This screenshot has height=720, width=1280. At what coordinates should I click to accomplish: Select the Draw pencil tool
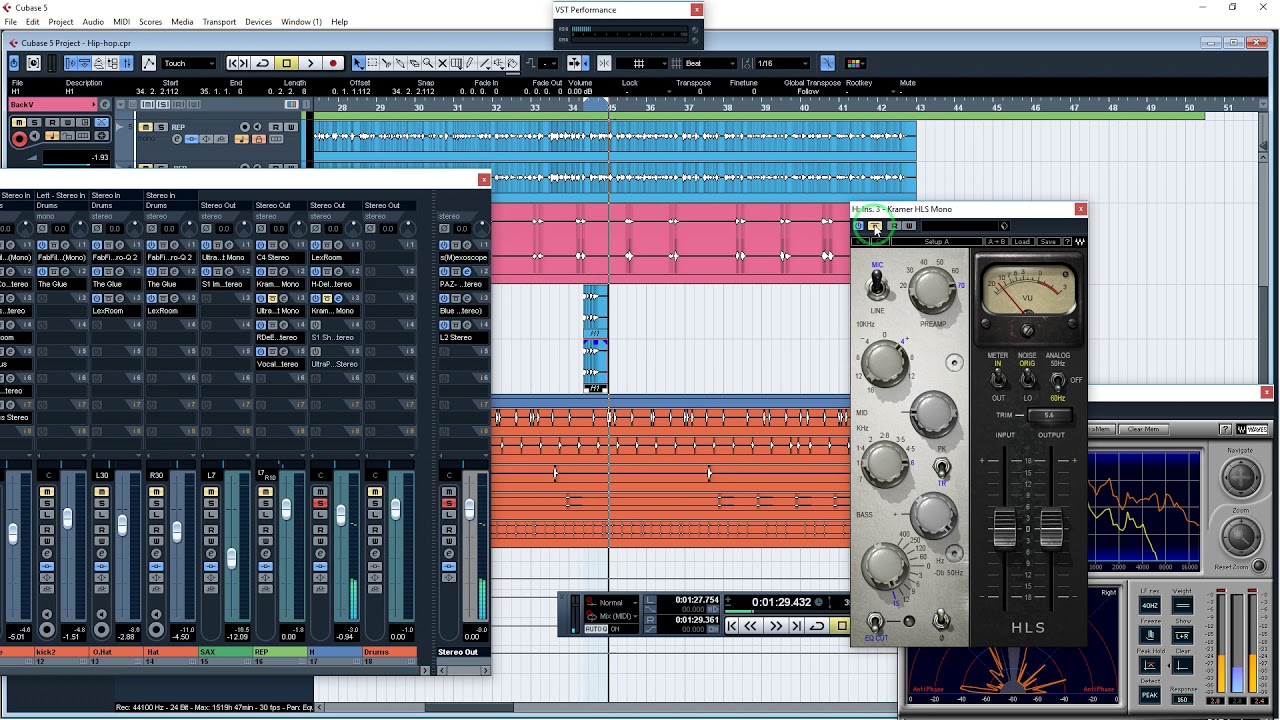470,63
